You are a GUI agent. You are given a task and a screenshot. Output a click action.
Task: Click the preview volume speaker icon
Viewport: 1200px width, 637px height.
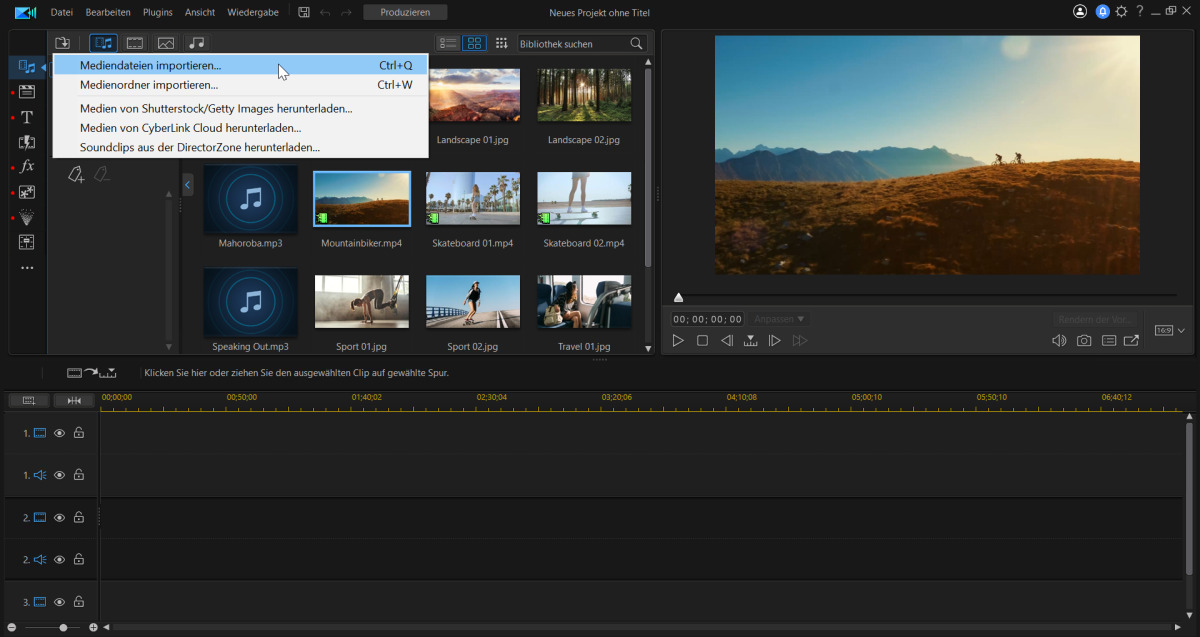tap(1059, 341)
